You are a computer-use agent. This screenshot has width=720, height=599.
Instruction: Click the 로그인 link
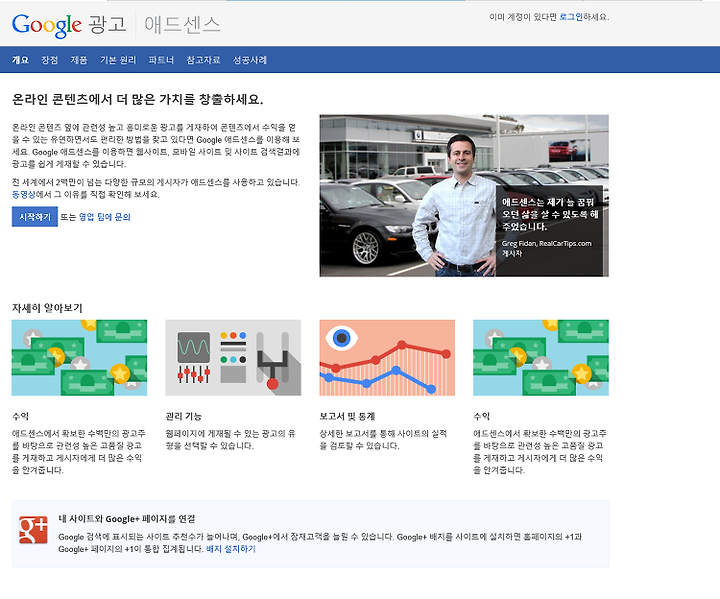click(x=571, y=17)
